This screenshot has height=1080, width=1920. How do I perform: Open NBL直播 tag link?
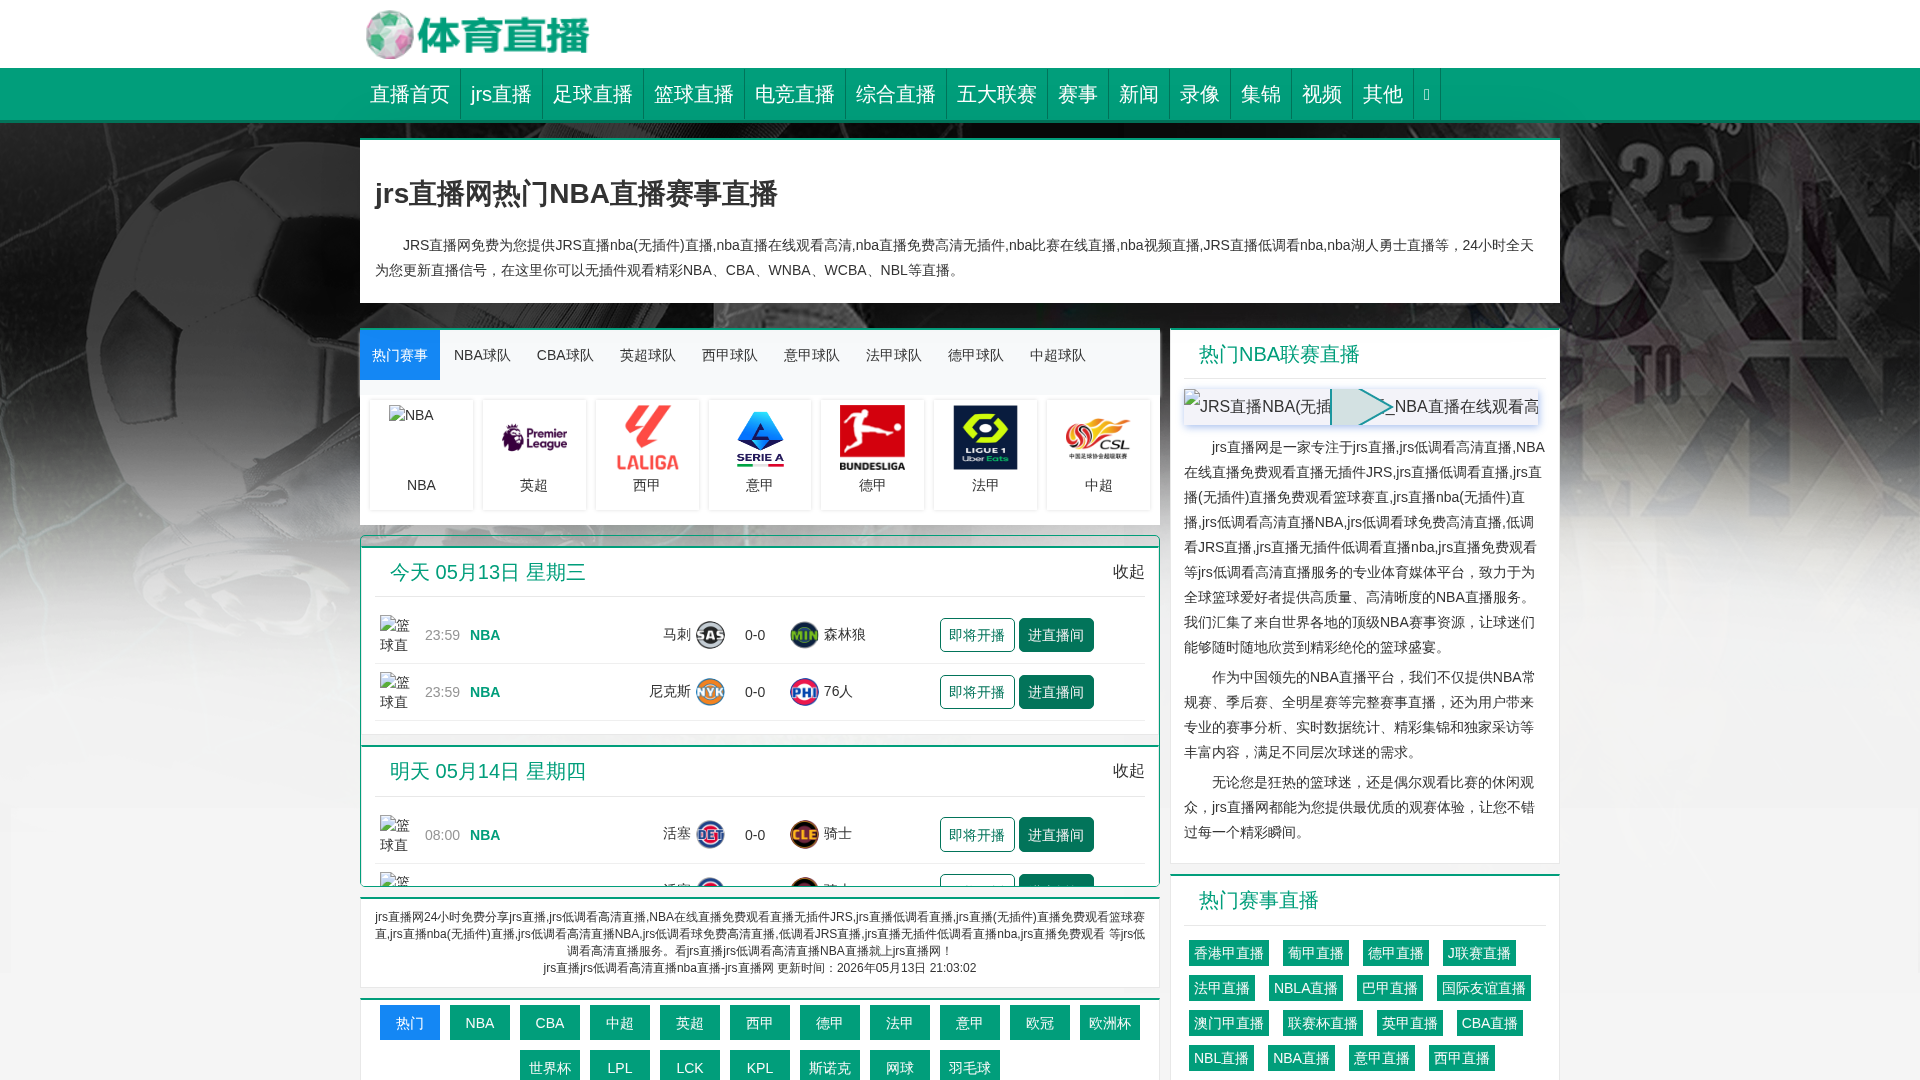pos(1221,1058)
